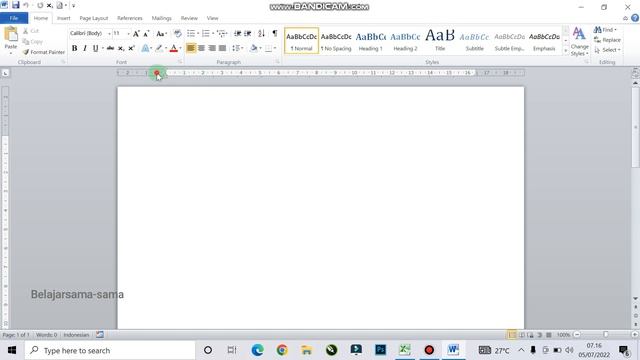The height and width of the screenshot is (360, 640).
Task: Open Multilevel List dropdown
Action: point(227,33)
